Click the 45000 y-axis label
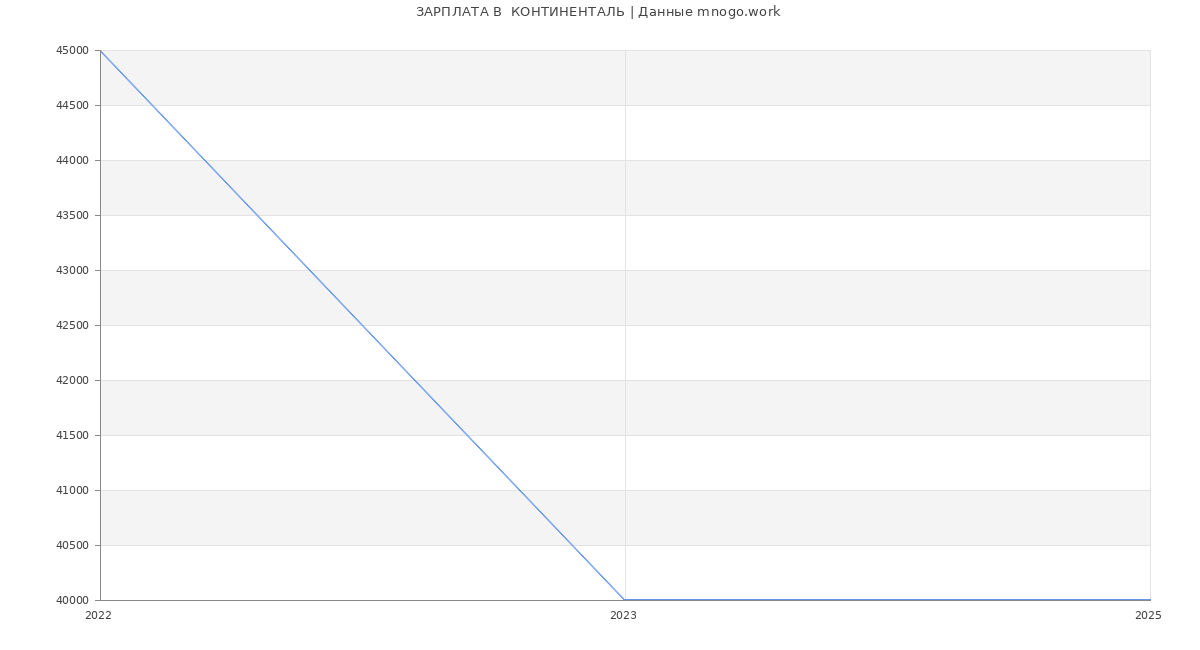The image size is (1200, 650). (73, 50)
